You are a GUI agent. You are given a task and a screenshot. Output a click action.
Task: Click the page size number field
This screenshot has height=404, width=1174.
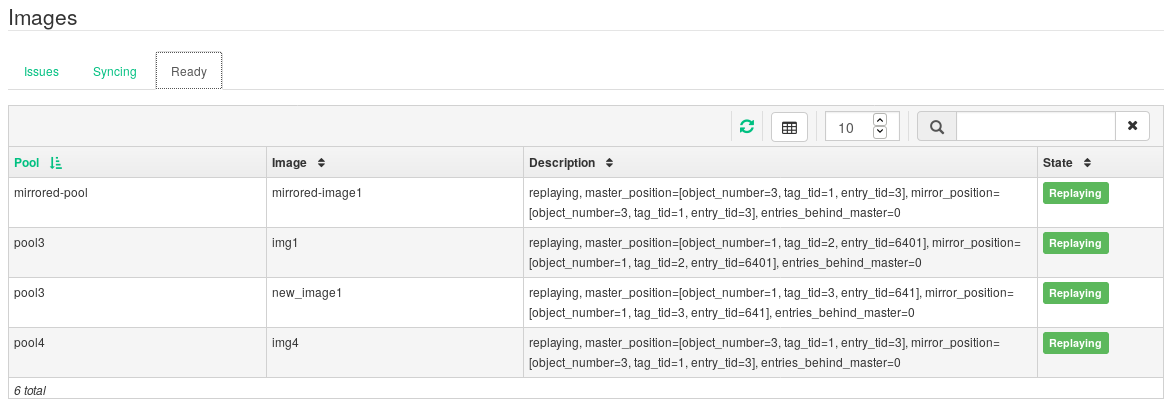click(848, 128)
